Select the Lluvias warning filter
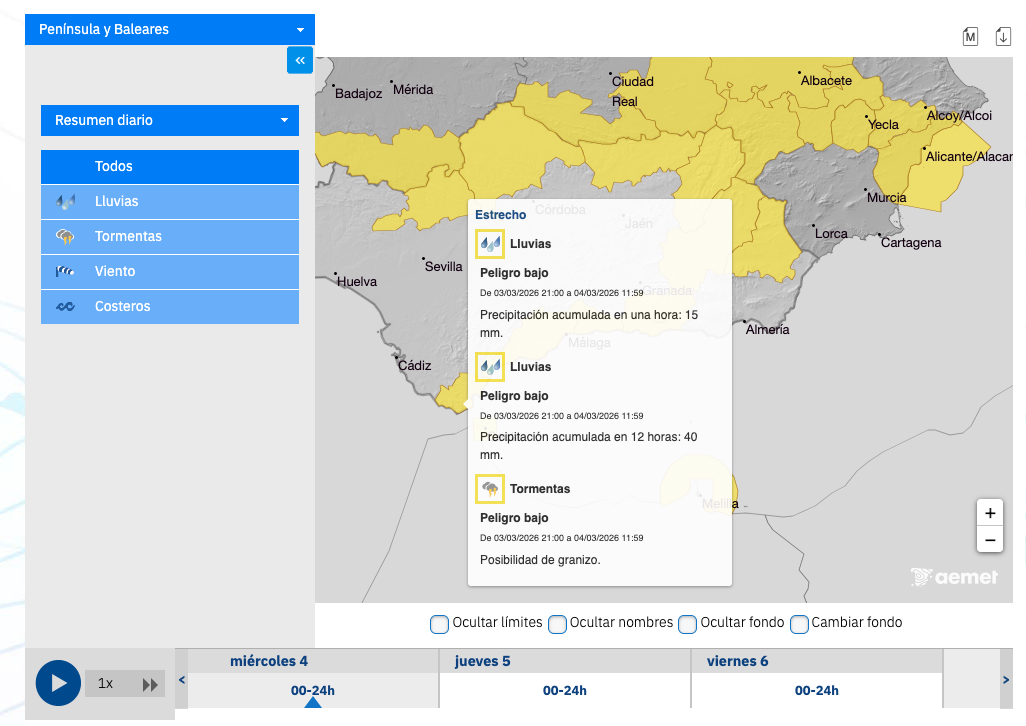Screen dimensions: 1026x726 pos(170,202)
